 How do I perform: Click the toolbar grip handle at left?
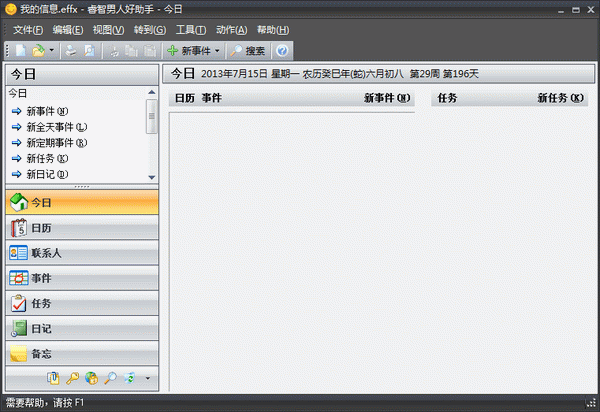click(x=7, y=50)
